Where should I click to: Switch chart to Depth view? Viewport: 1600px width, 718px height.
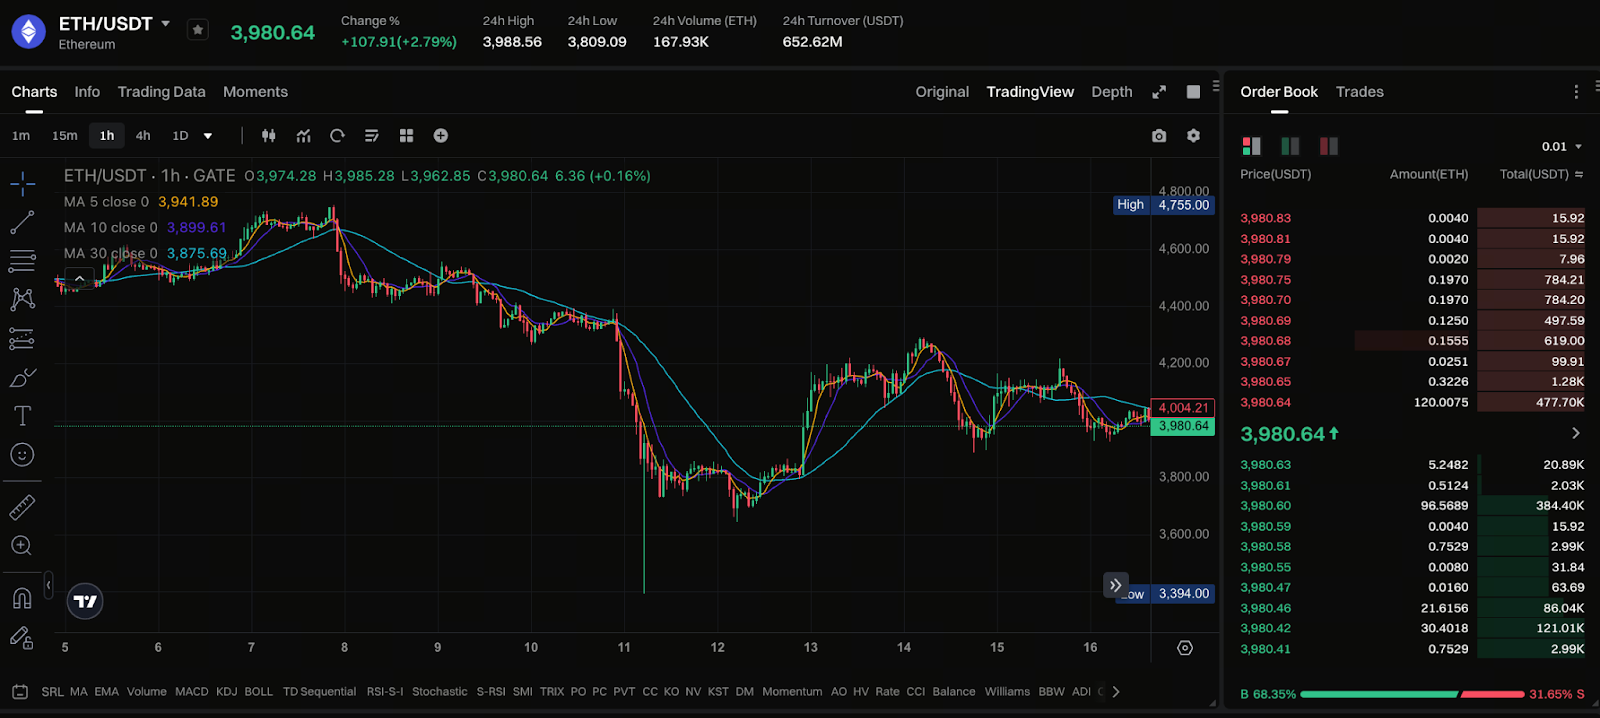[x=1111, y=92]
